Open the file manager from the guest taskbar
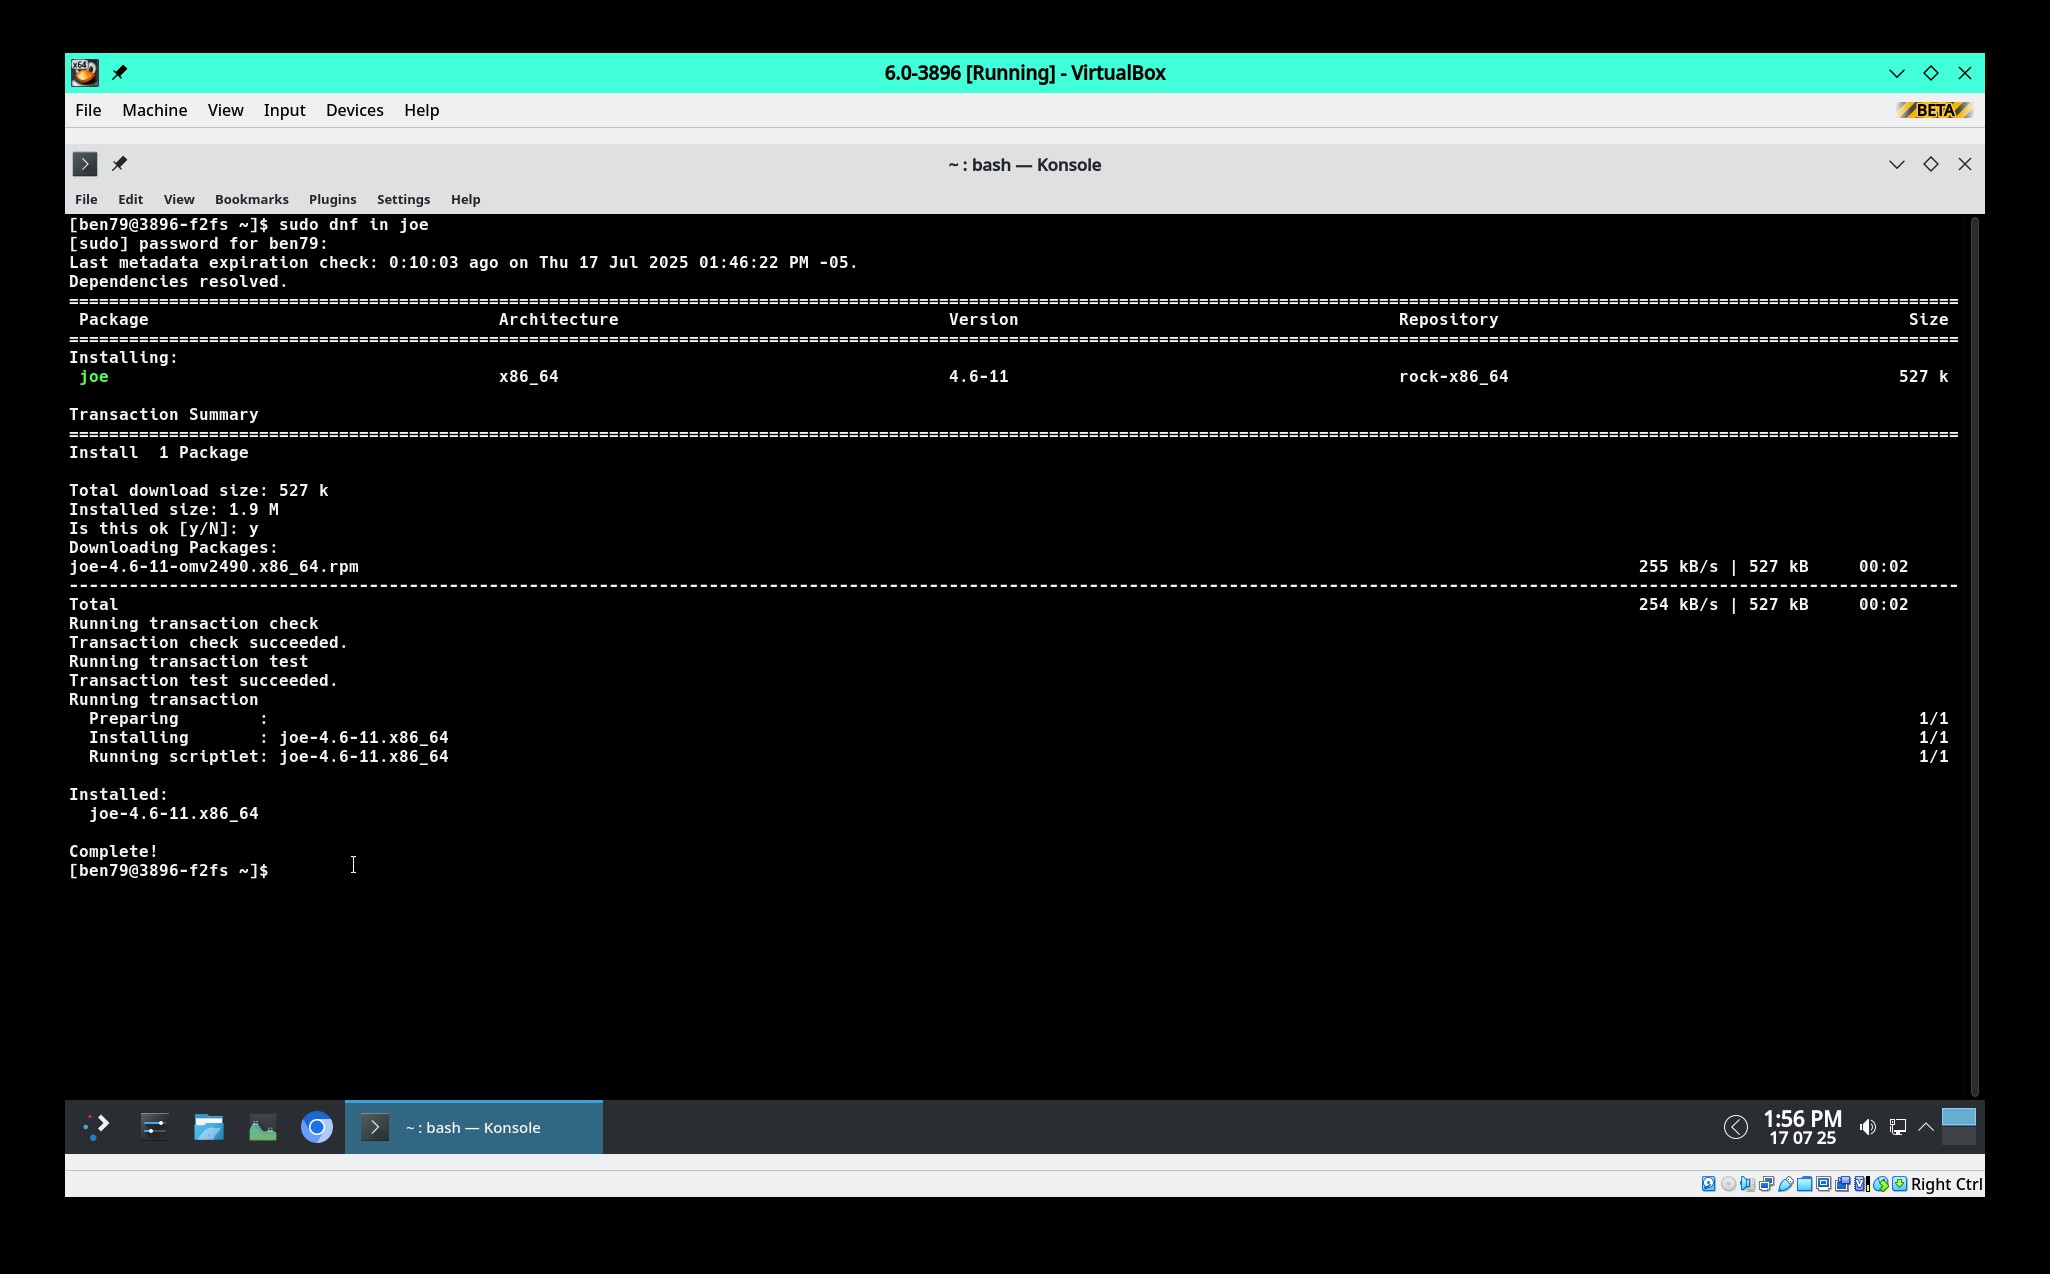2050x1274 pixels. click(208, 1127)
